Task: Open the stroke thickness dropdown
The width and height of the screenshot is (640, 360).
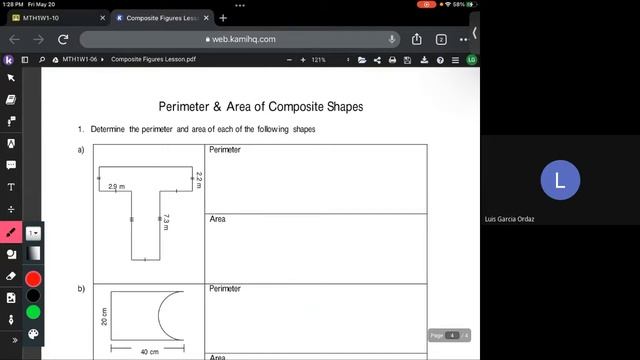Action: coord(33,233)
